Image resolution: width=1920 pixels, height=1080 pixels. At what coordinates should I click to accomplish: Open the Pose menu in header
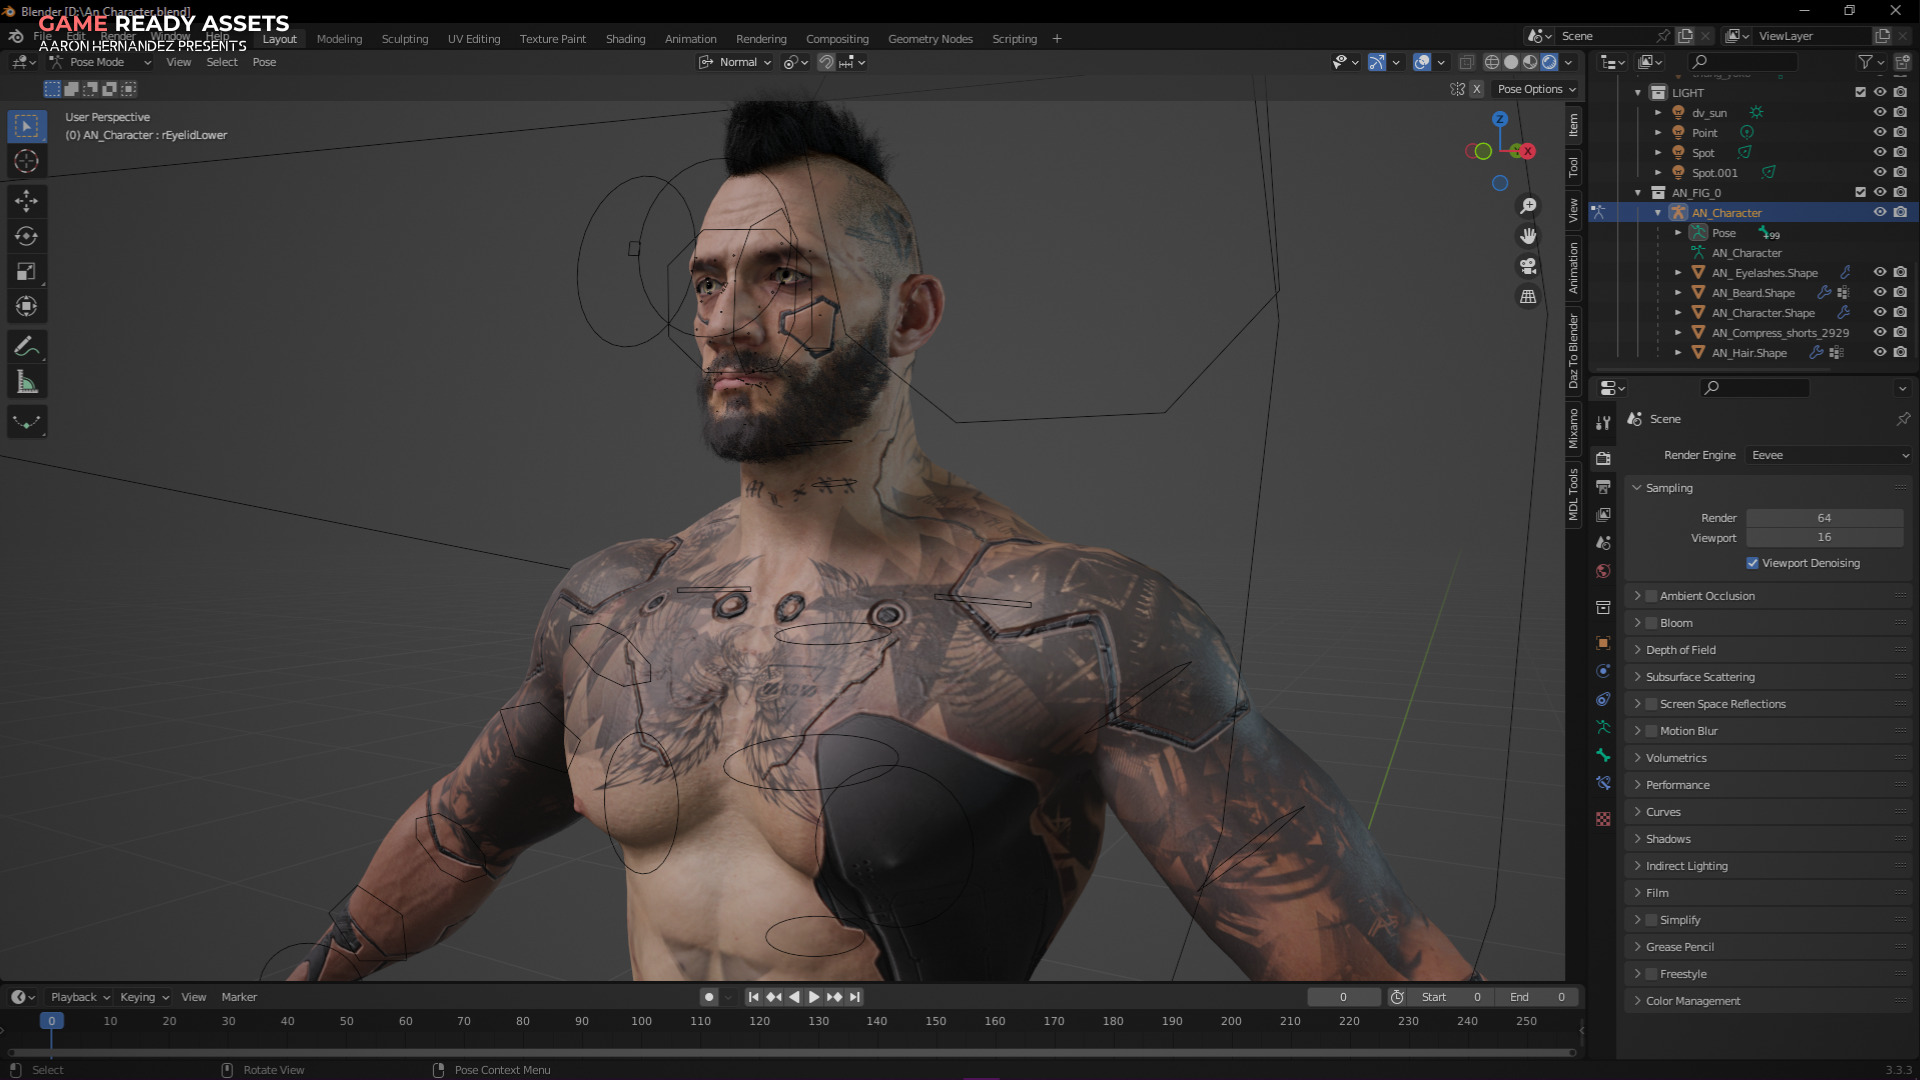[x=264, y=62]
